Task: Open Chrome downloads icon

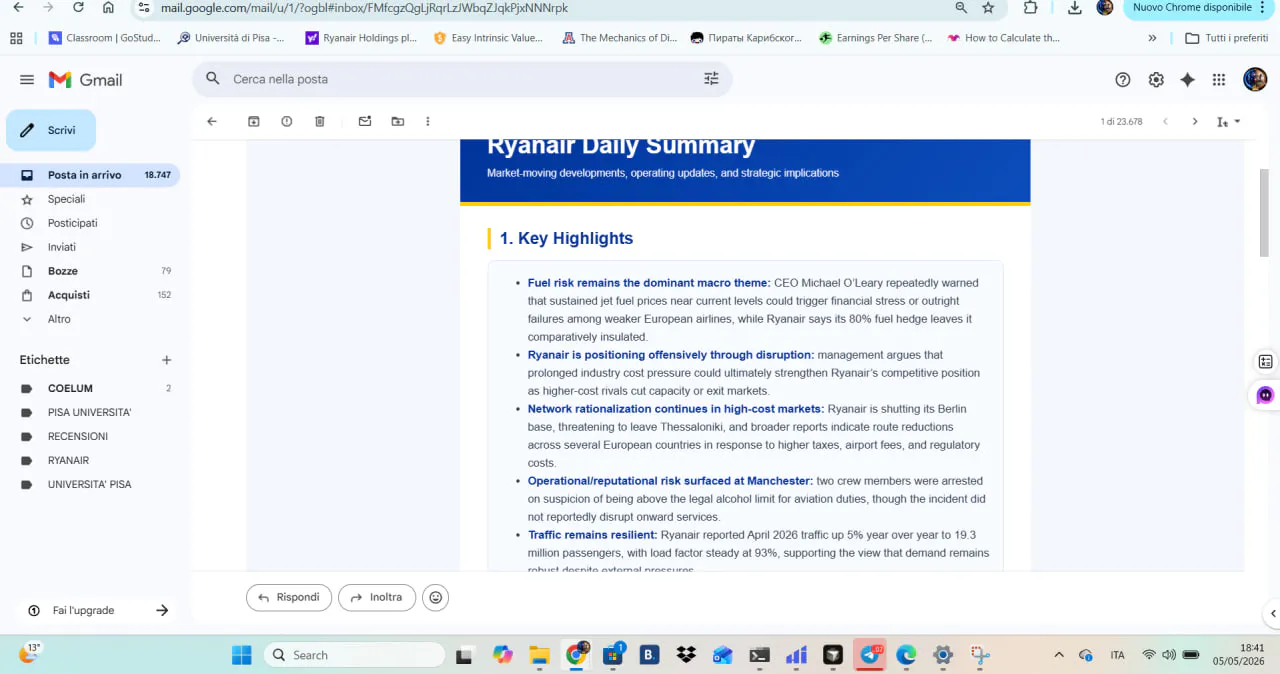Action: click(1074, 8)
